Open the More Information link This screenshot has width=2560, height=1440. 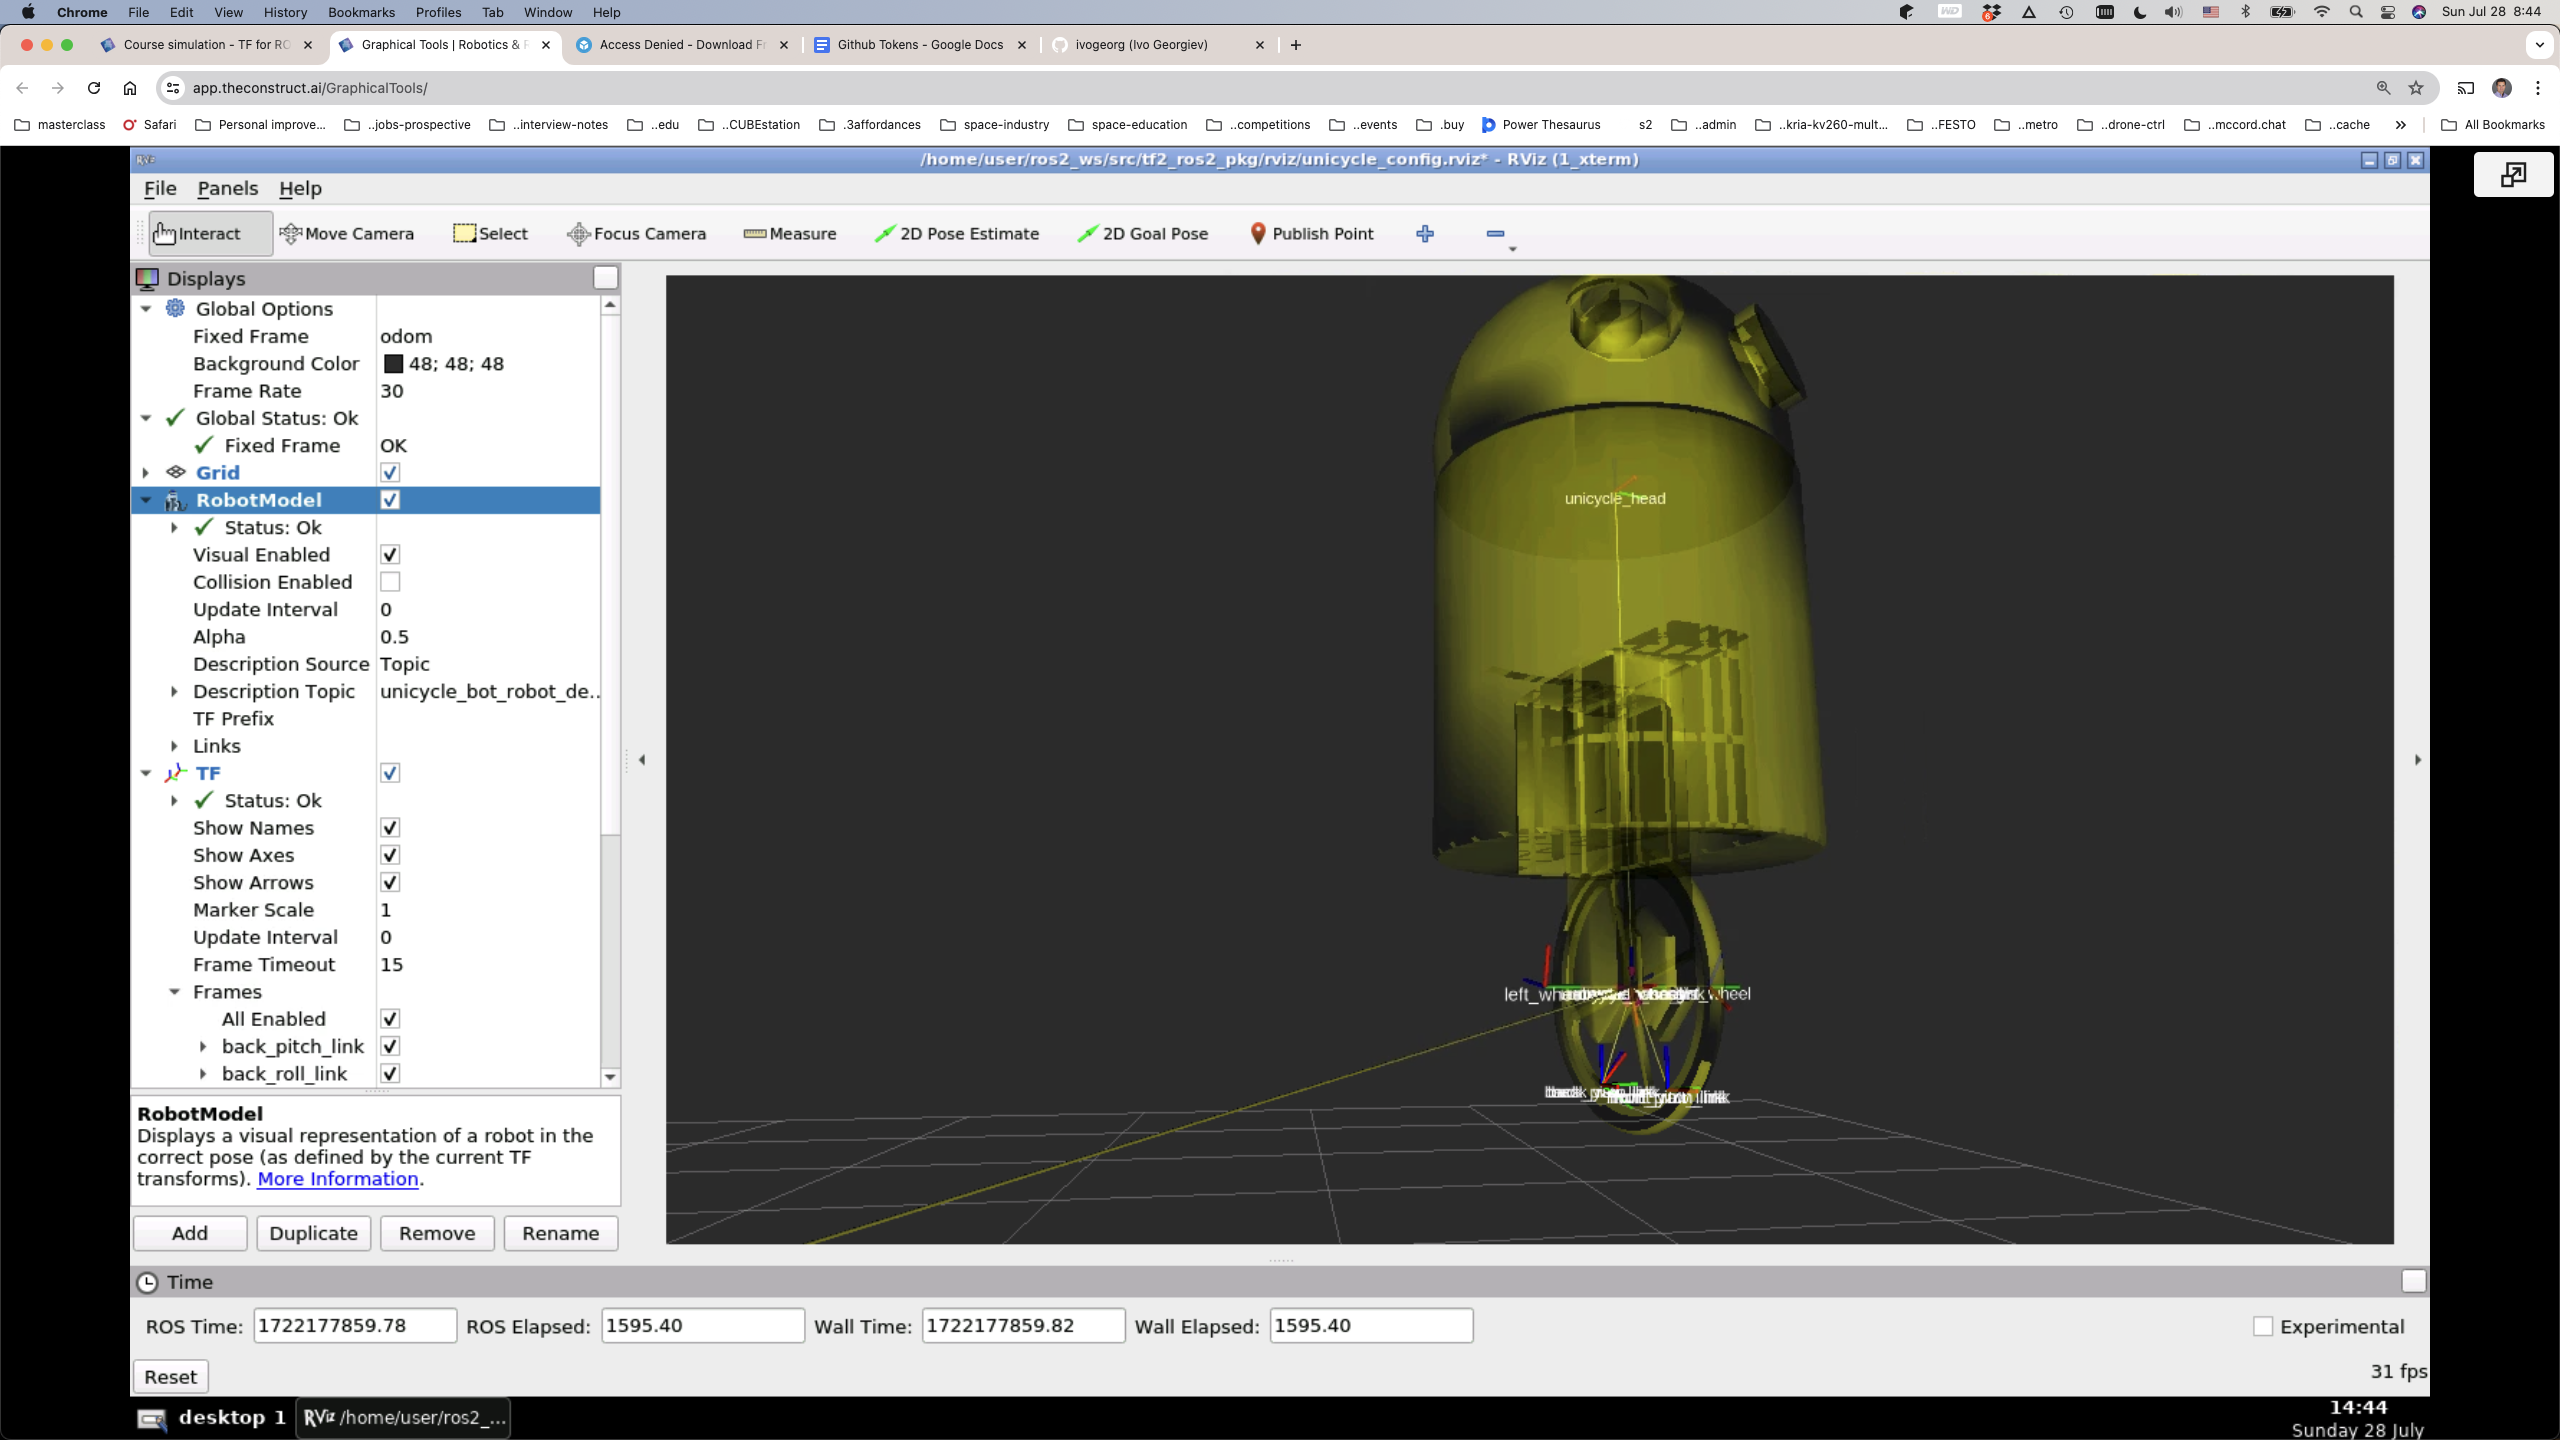338,1179
